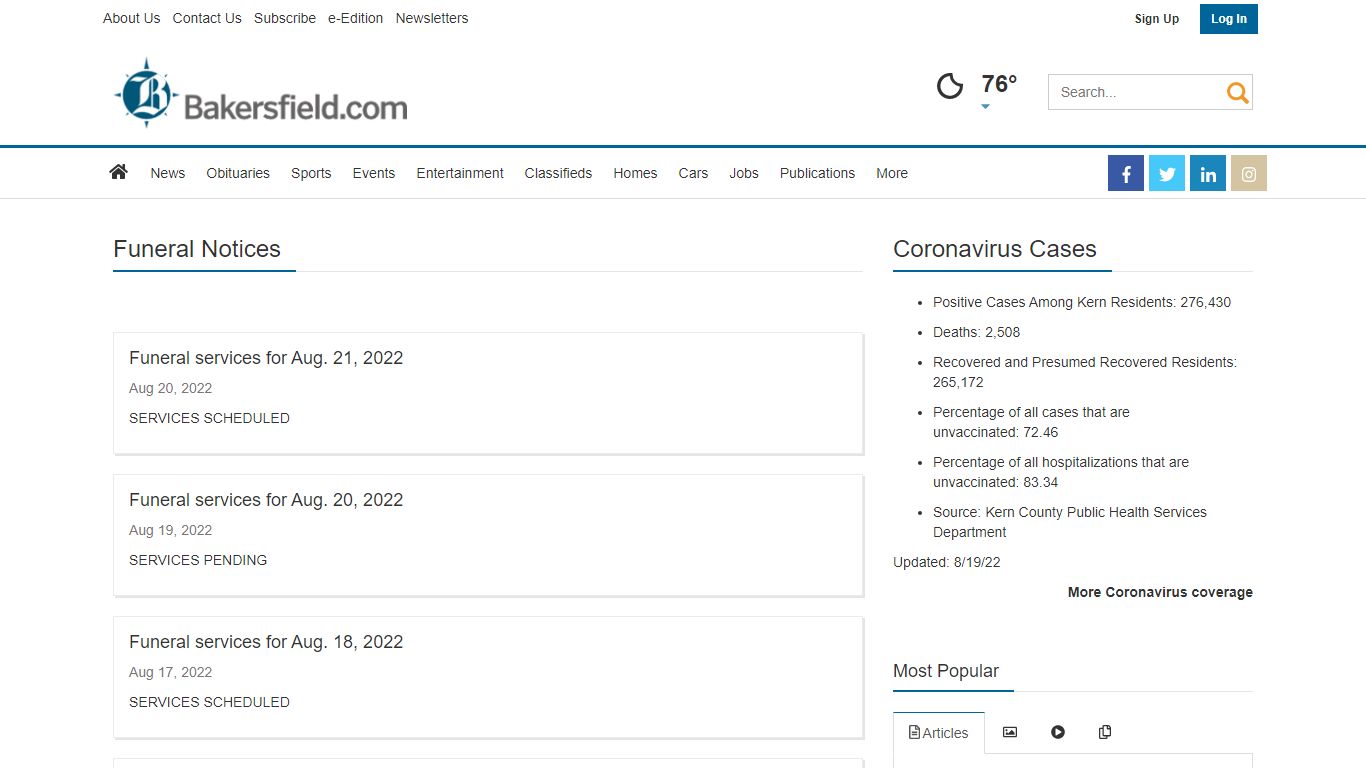This screenshot has height=768, width=1366.
Task: Click the Contact Us link
Action: 207,18
